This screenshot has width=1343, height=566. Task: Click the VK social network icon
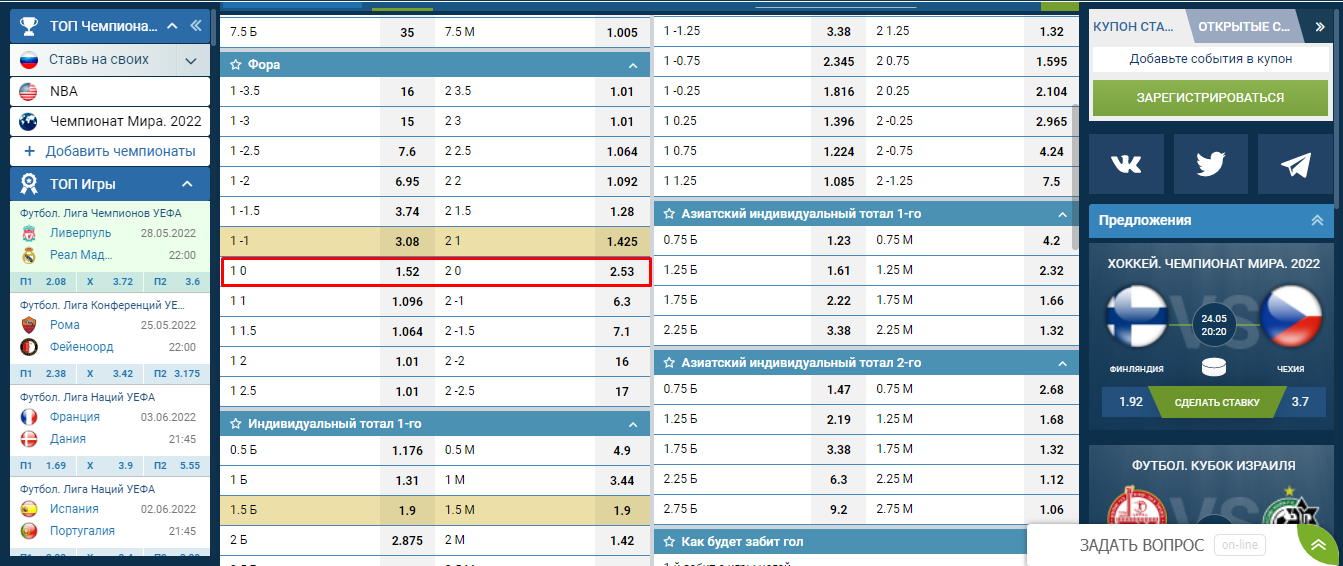tap(1126, 164)
